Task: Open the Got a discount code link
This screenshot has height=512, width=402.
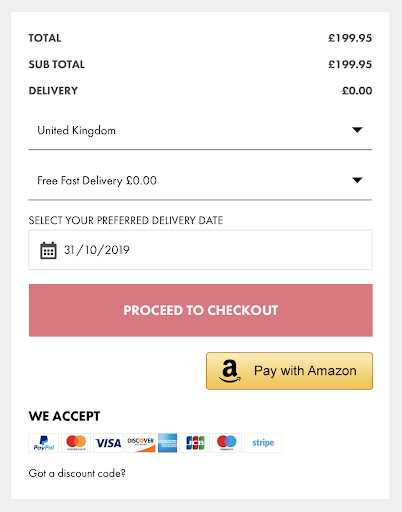Action: click(x=77, y=473)
